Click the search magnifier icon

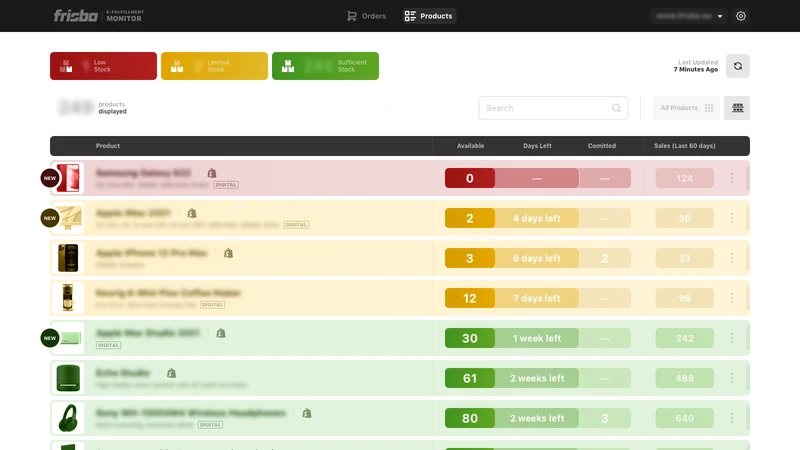click(x=616, y=108)
